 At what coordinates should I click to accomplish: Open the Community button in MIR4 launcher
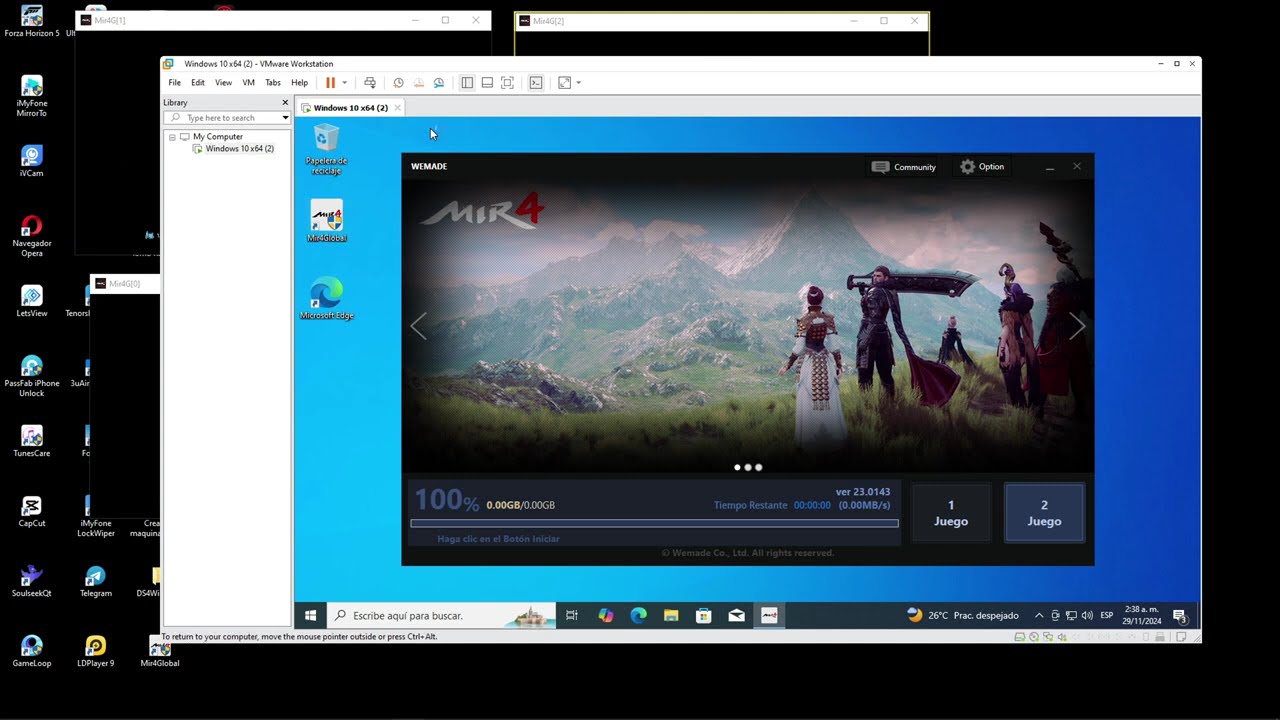[904, 167]
